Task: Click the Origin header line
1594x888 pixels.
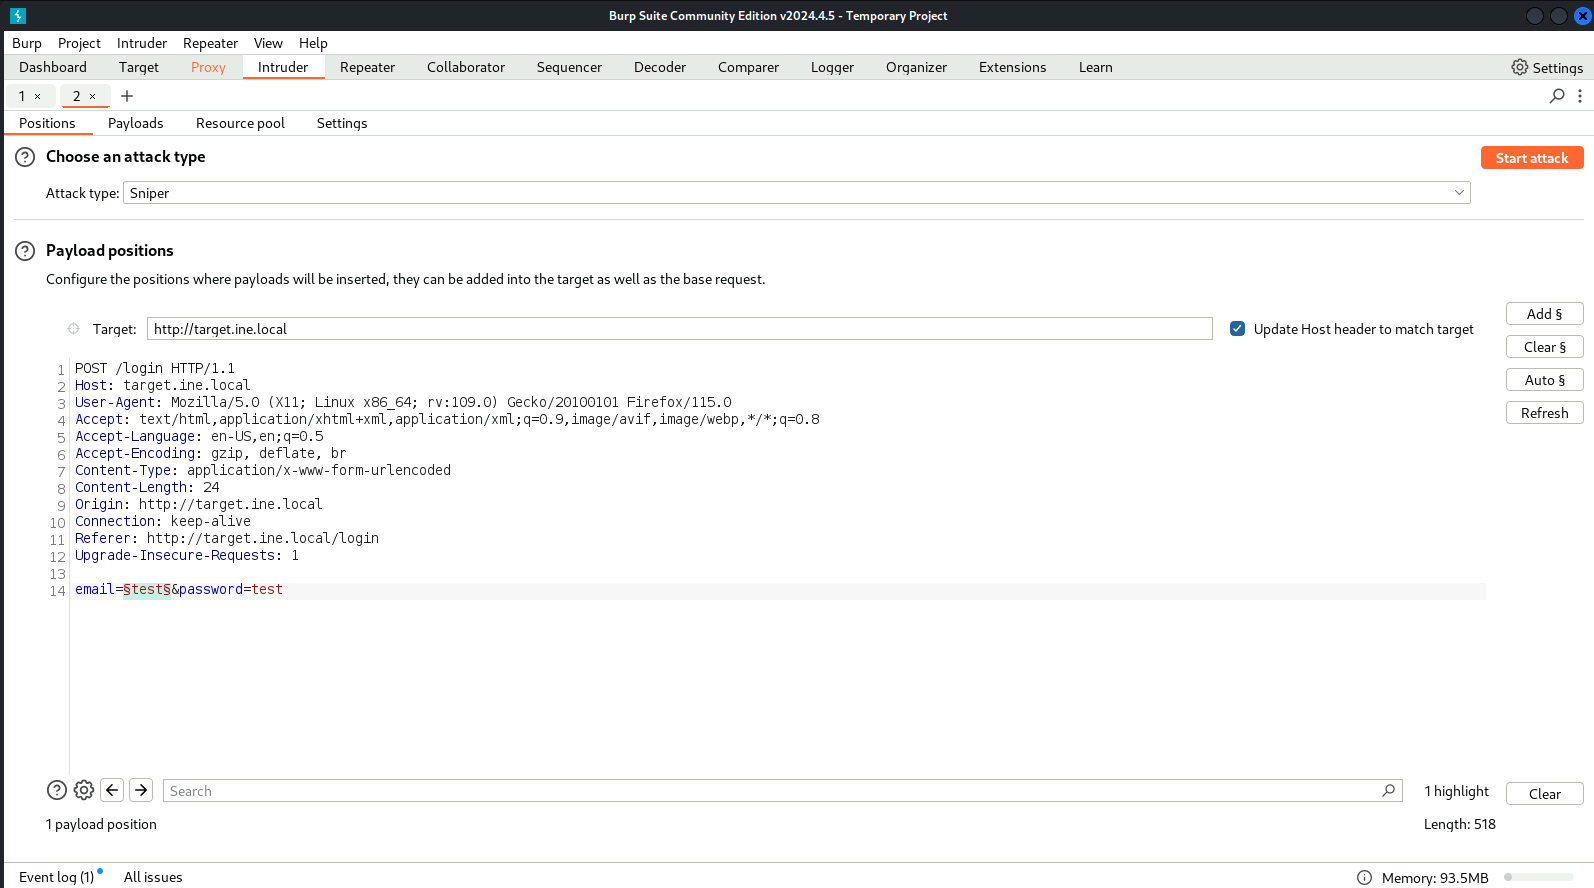Action: point(199,505)
